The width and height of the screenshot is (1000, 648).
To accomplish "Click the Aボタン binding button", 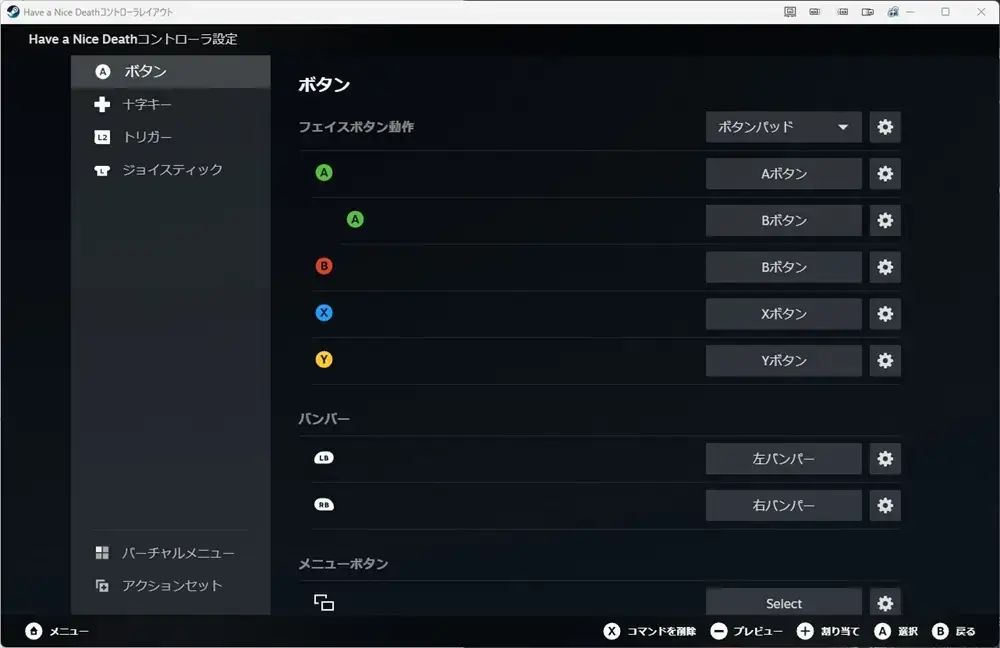I will point(783,173).
